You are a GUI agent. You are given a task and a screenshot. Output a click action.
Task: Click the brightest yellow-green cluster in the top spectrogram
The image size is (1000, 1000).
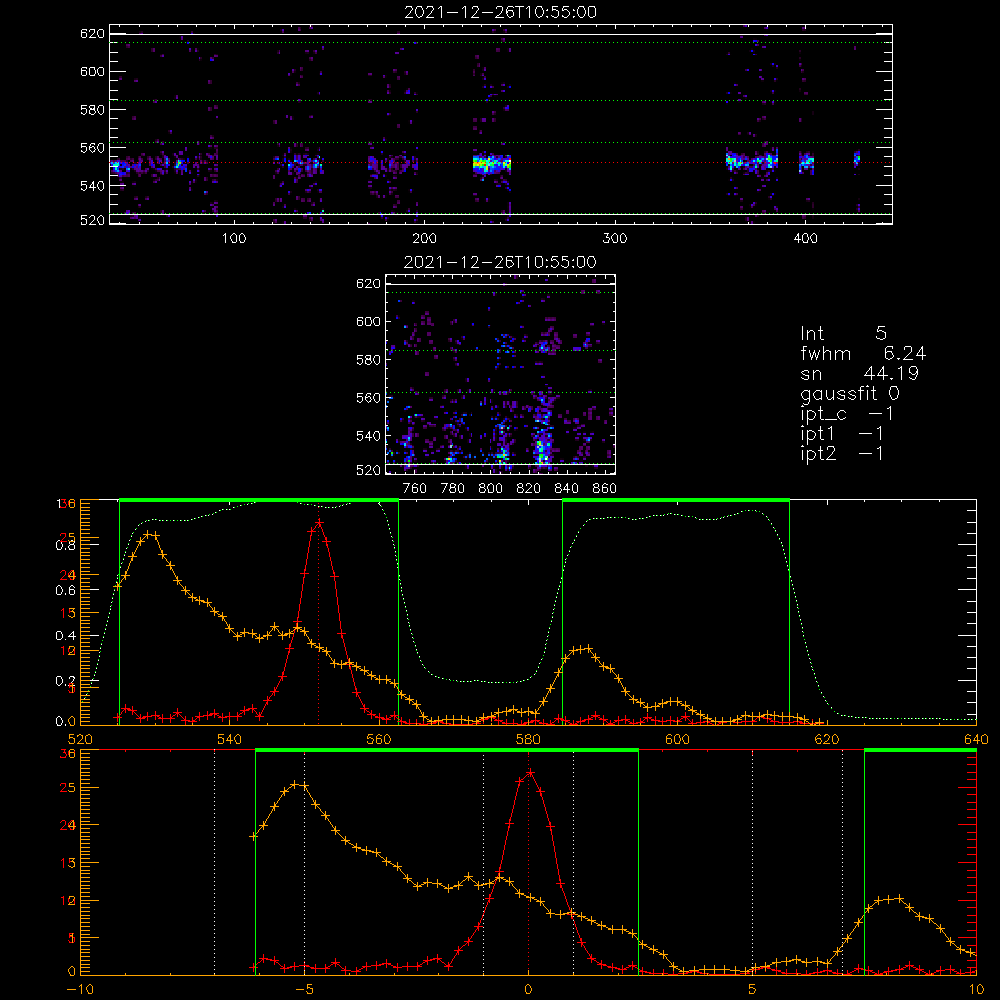(492, 164)
